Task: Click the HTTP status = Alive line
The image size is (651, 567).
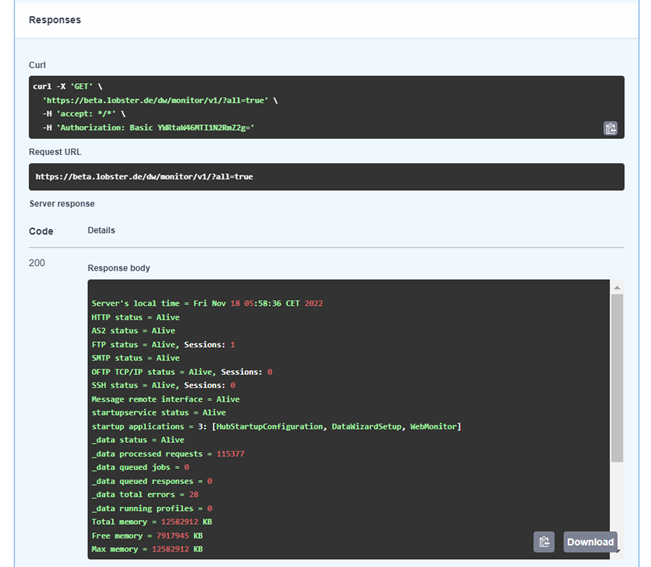Action: coord(133,317)
